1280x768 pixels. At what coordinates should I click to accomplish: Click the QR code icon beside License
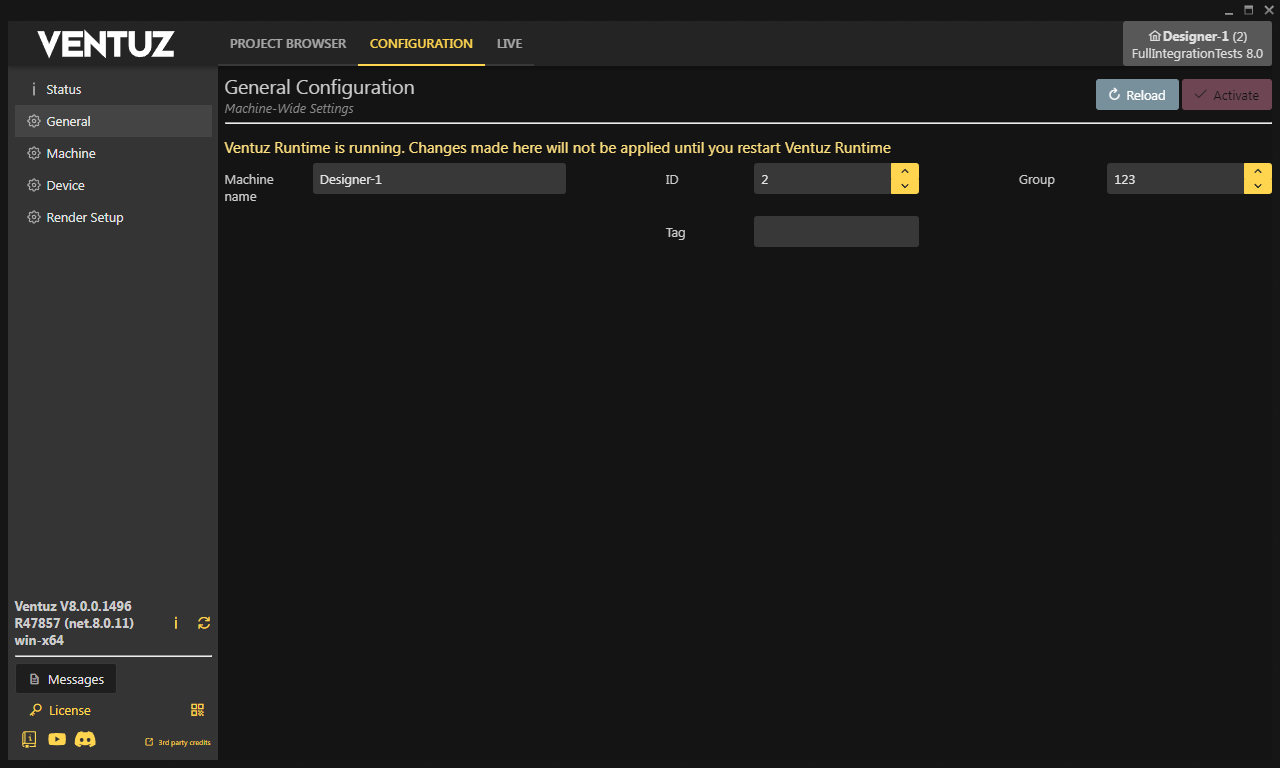point(197,710)
